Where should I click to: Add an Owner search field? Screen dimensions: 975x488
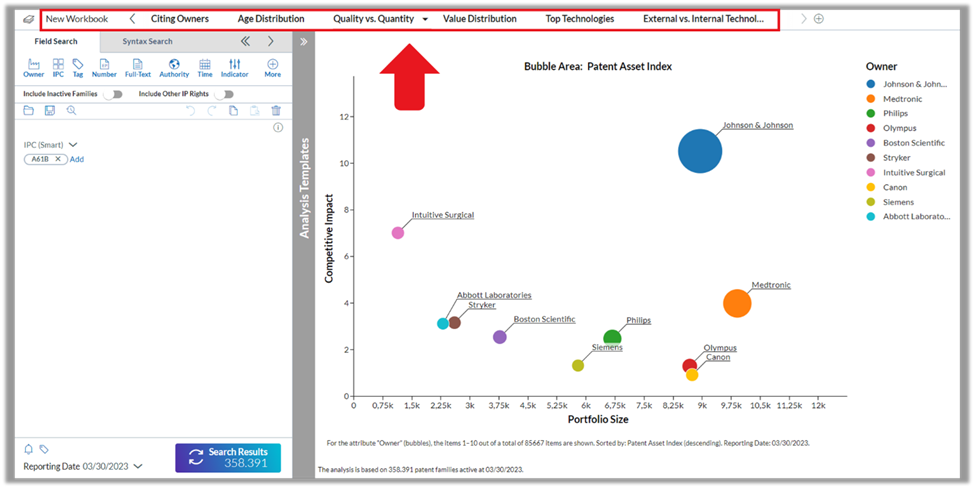34,68
